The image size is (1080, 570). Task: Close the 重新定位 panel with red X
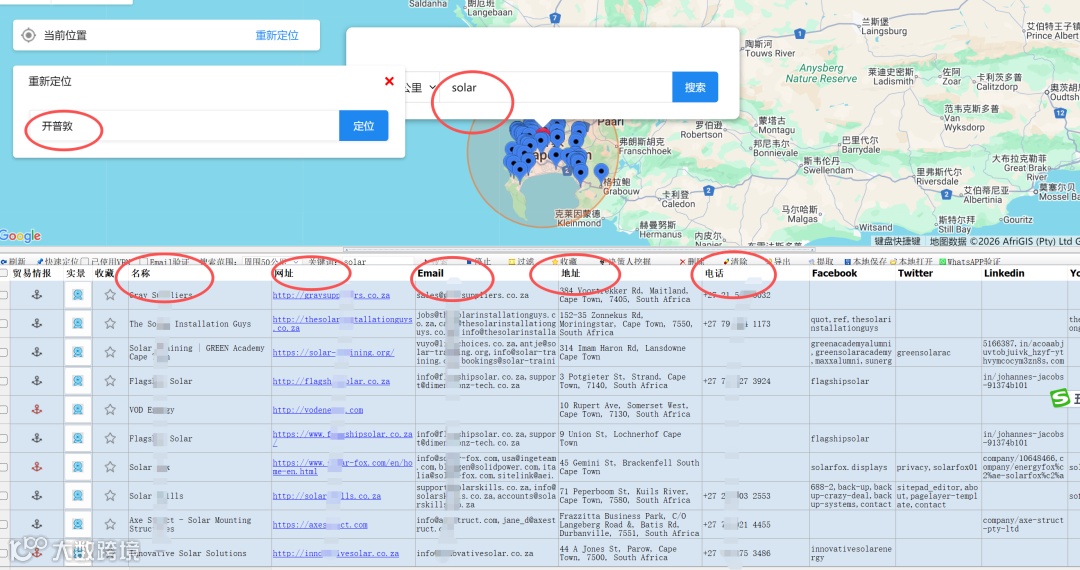tap(389, 81)
